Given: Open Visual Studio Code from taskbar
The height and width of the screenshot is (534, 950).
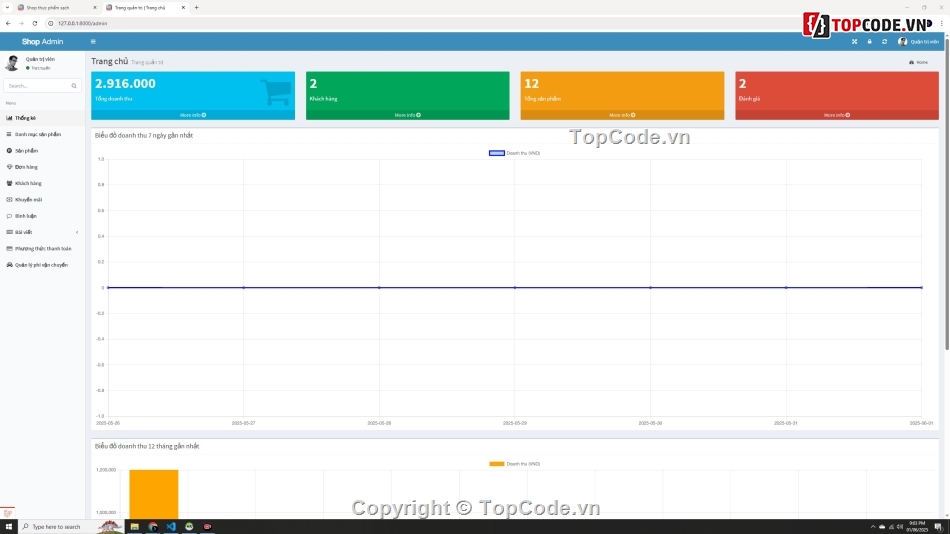Looking at the screenshot, I should point(171,527).
